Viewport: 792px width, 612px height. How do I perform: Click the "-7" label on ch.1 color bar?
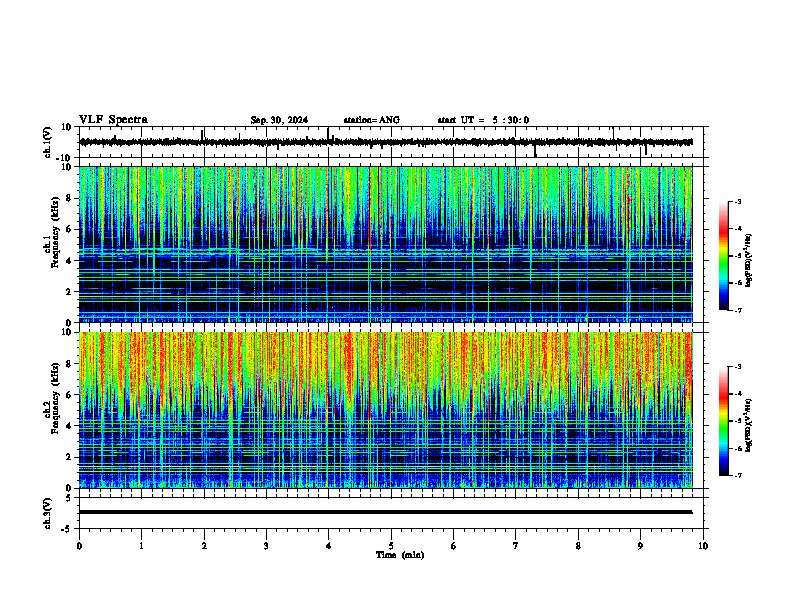[738, 311]
